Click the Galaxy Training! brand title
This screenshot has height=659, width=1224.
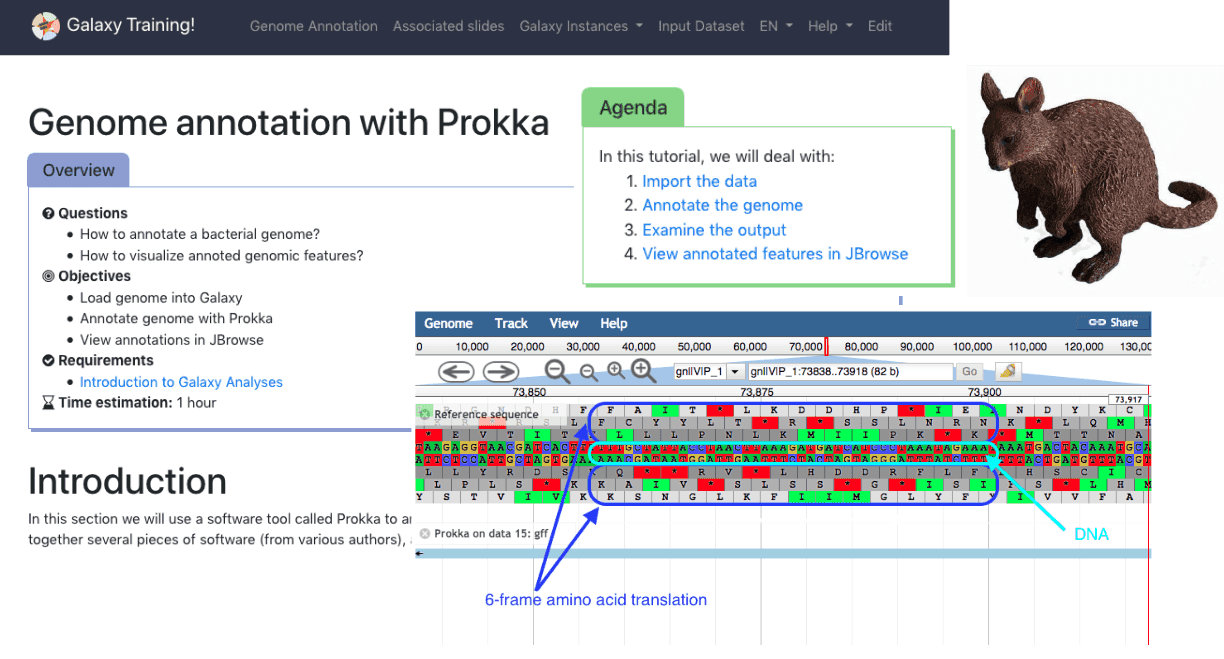pyautogui.click(x=131, y=26)
